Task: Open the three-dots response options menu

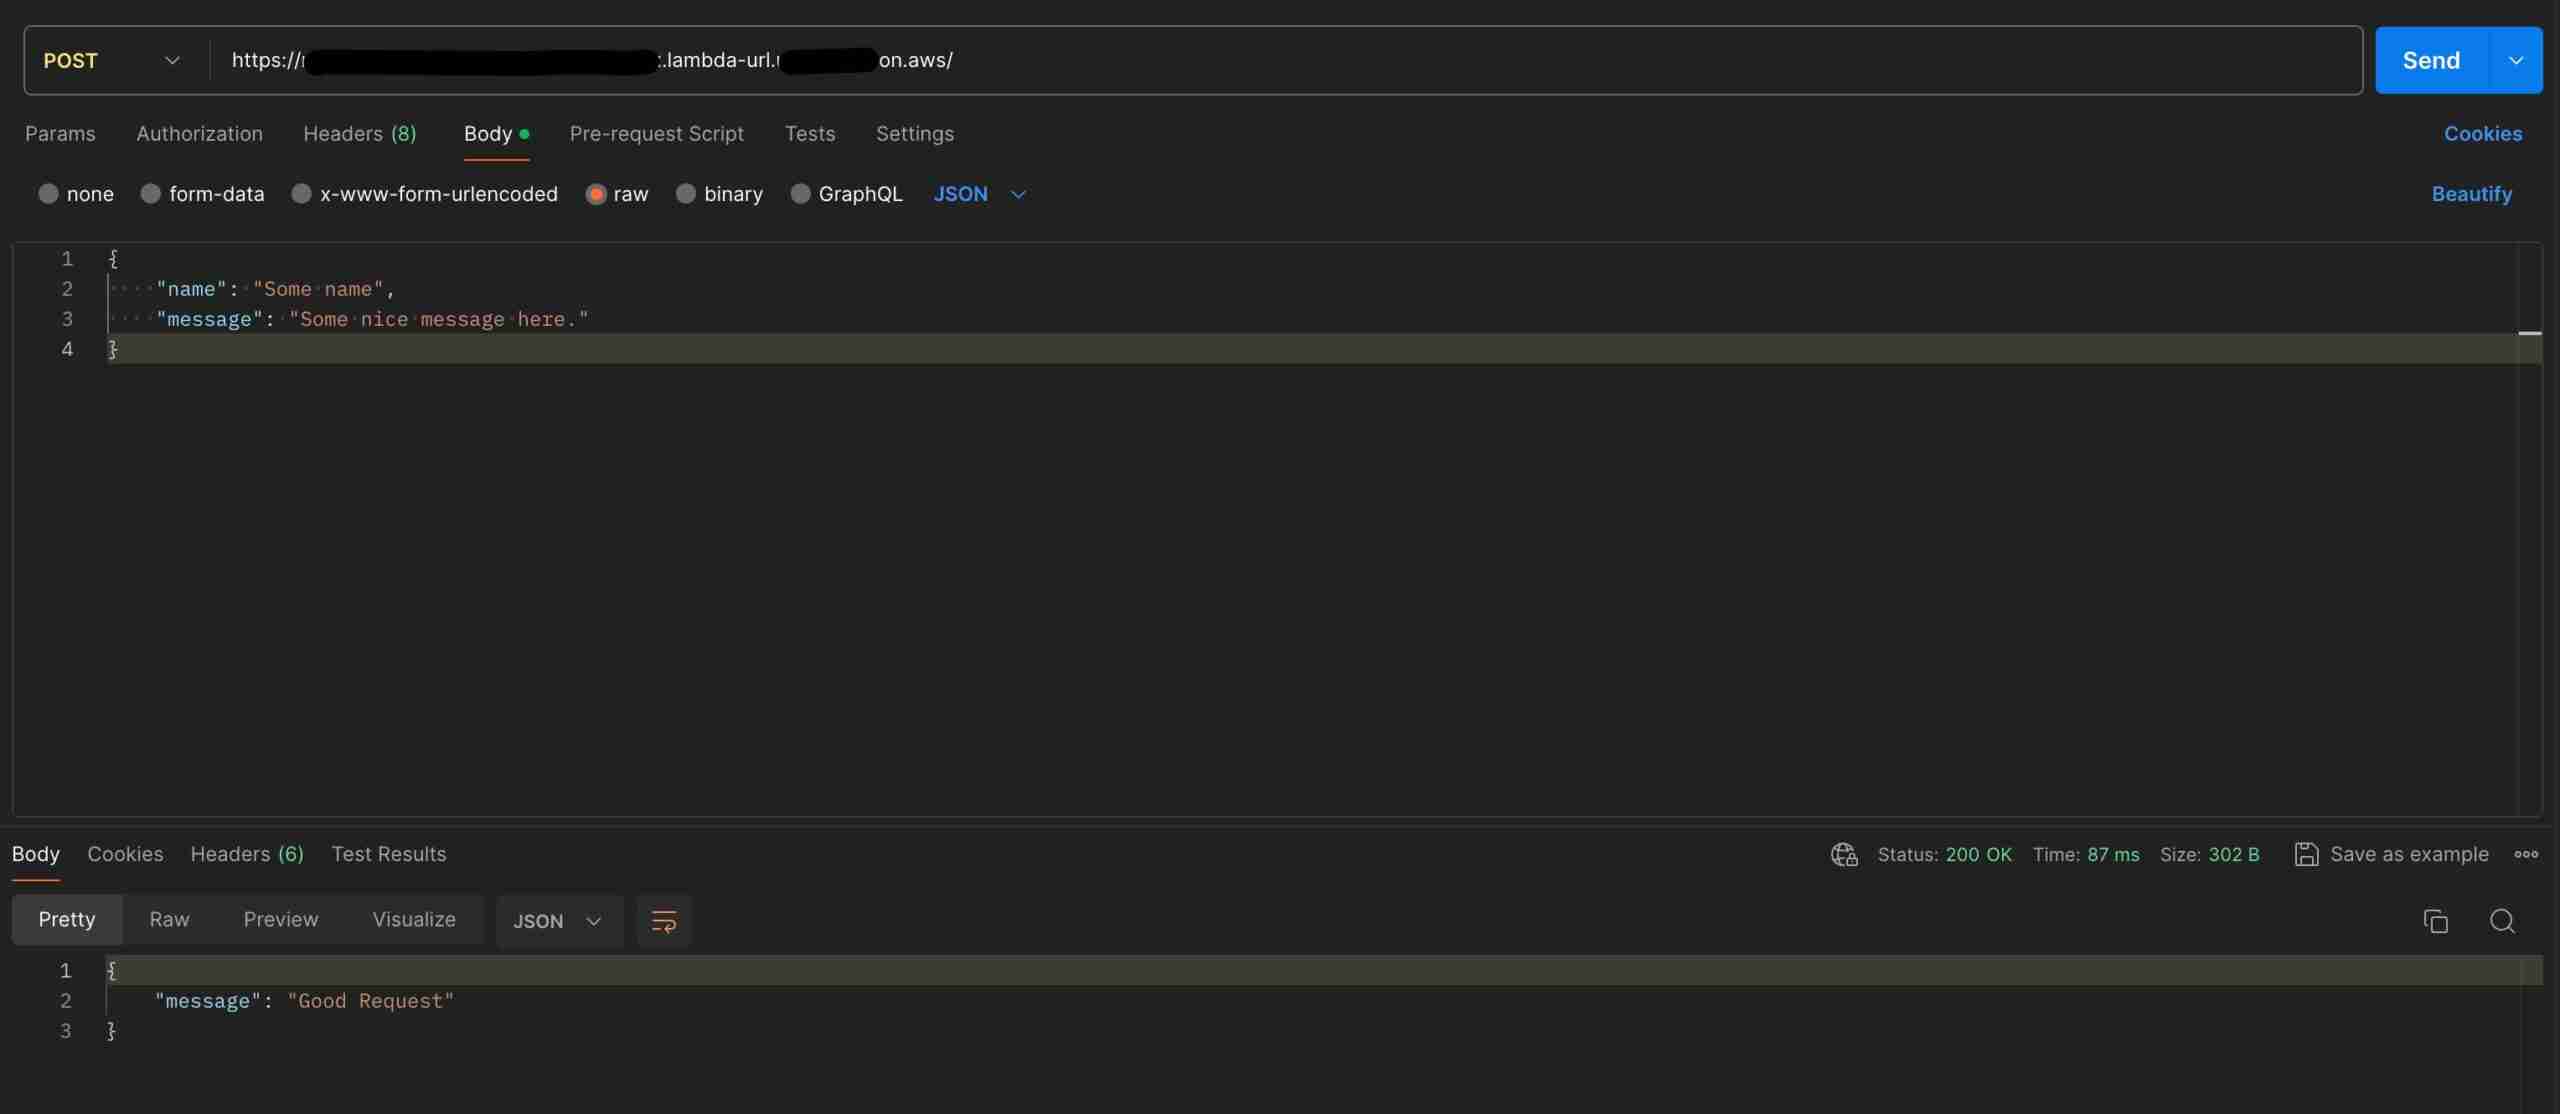Action: (x=2526, y=854)
